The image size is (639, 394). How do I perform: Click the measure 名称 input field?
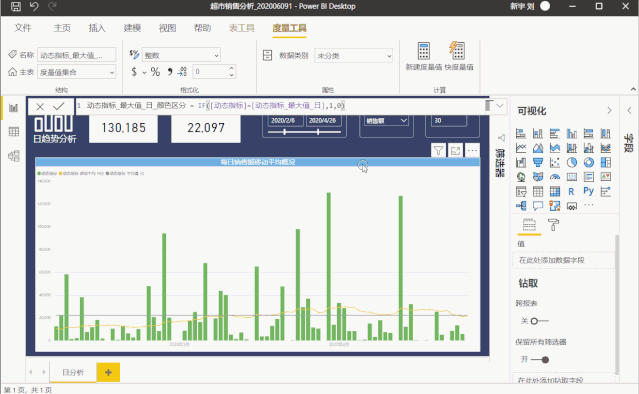tap(77, 55)
